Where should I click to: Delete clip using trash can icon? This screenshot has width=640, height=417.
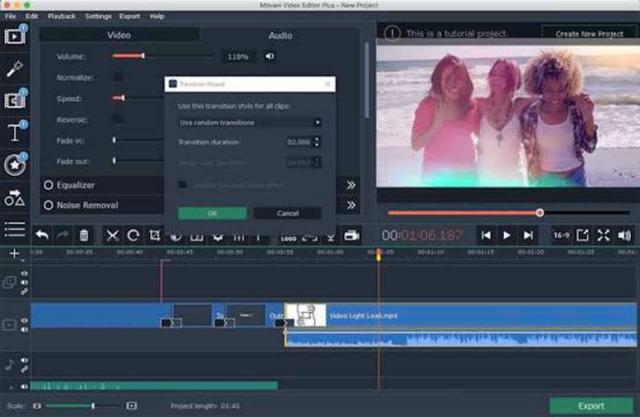84,236
